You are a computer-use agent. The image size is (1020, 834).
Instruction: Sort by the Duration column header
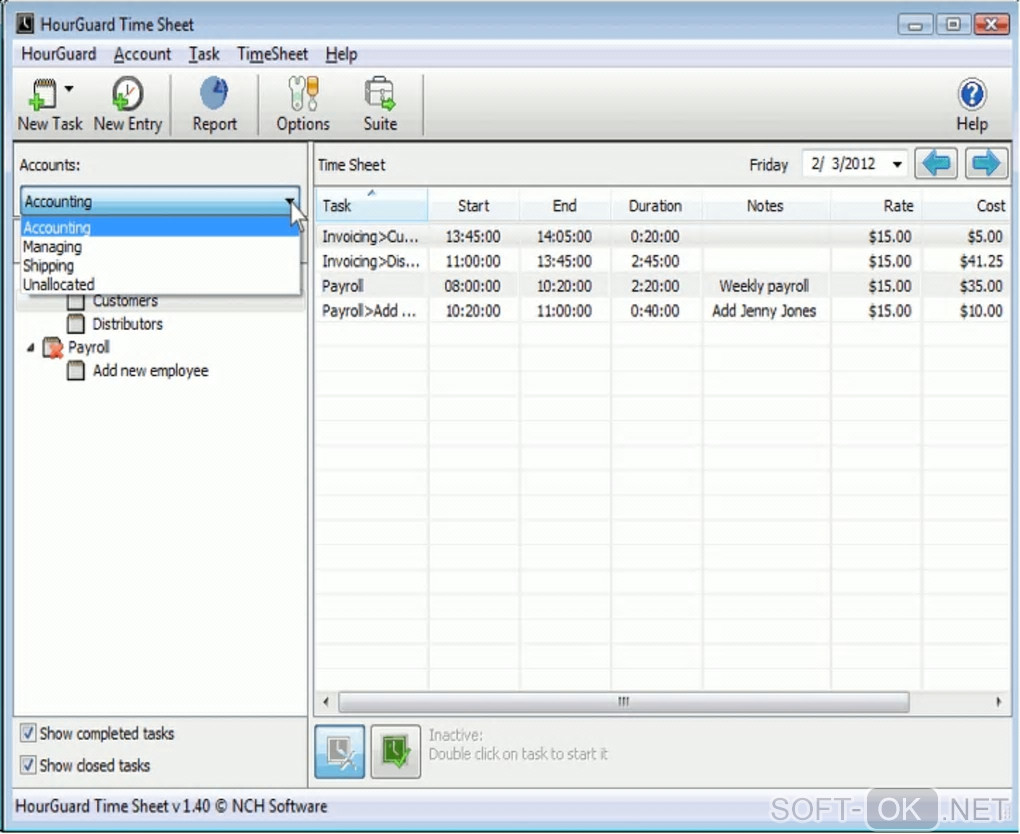pyautogui.click(x=656, y=206)
